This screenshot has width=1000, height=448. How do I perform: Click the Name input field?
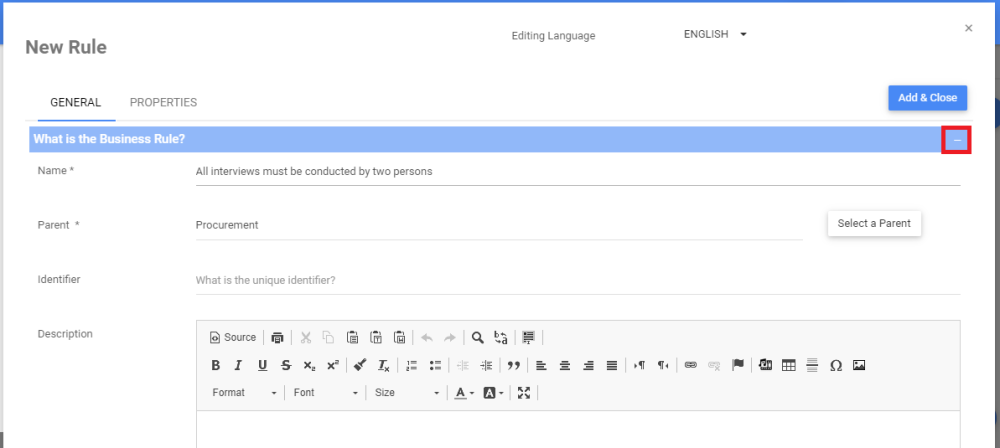(x=578, y=172)
